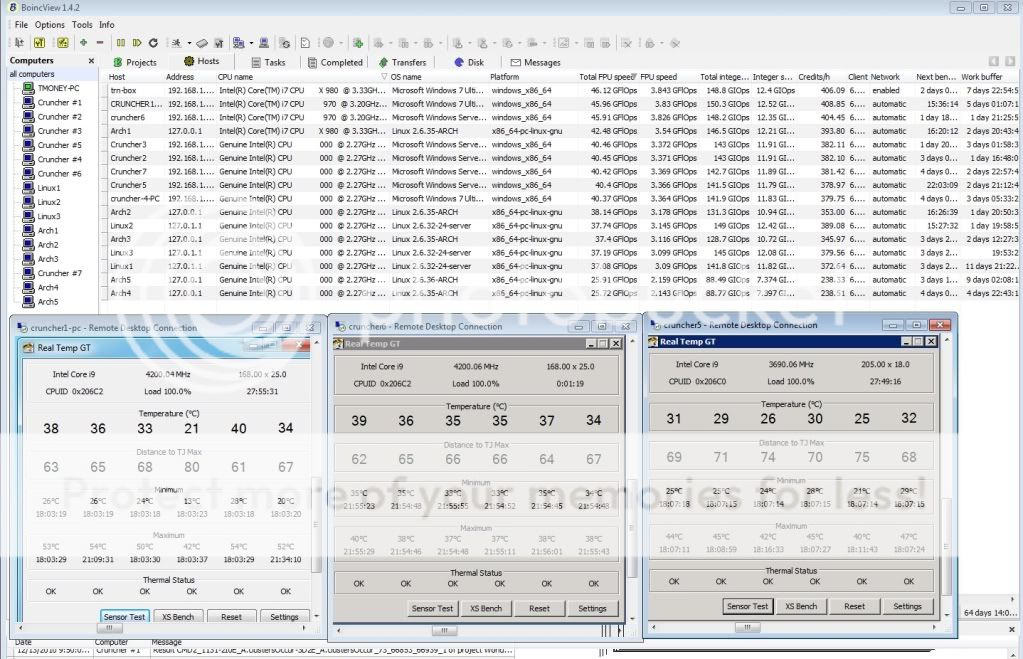Image resolution: width=1023 pixels, height=659 pixels.
Task: Click Sensor Test in cruncher5 Real Temp window
Action: 748,606
